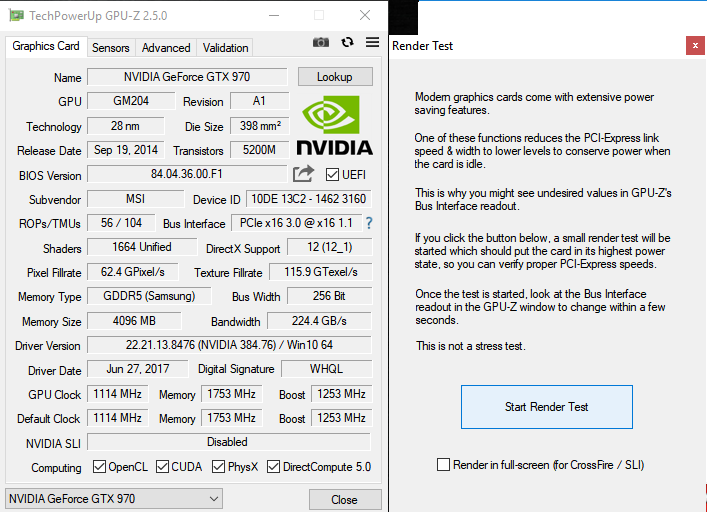Click the Die Size field 398 mm²
This screenshot has width=707, height=512.
click(260, 126)
